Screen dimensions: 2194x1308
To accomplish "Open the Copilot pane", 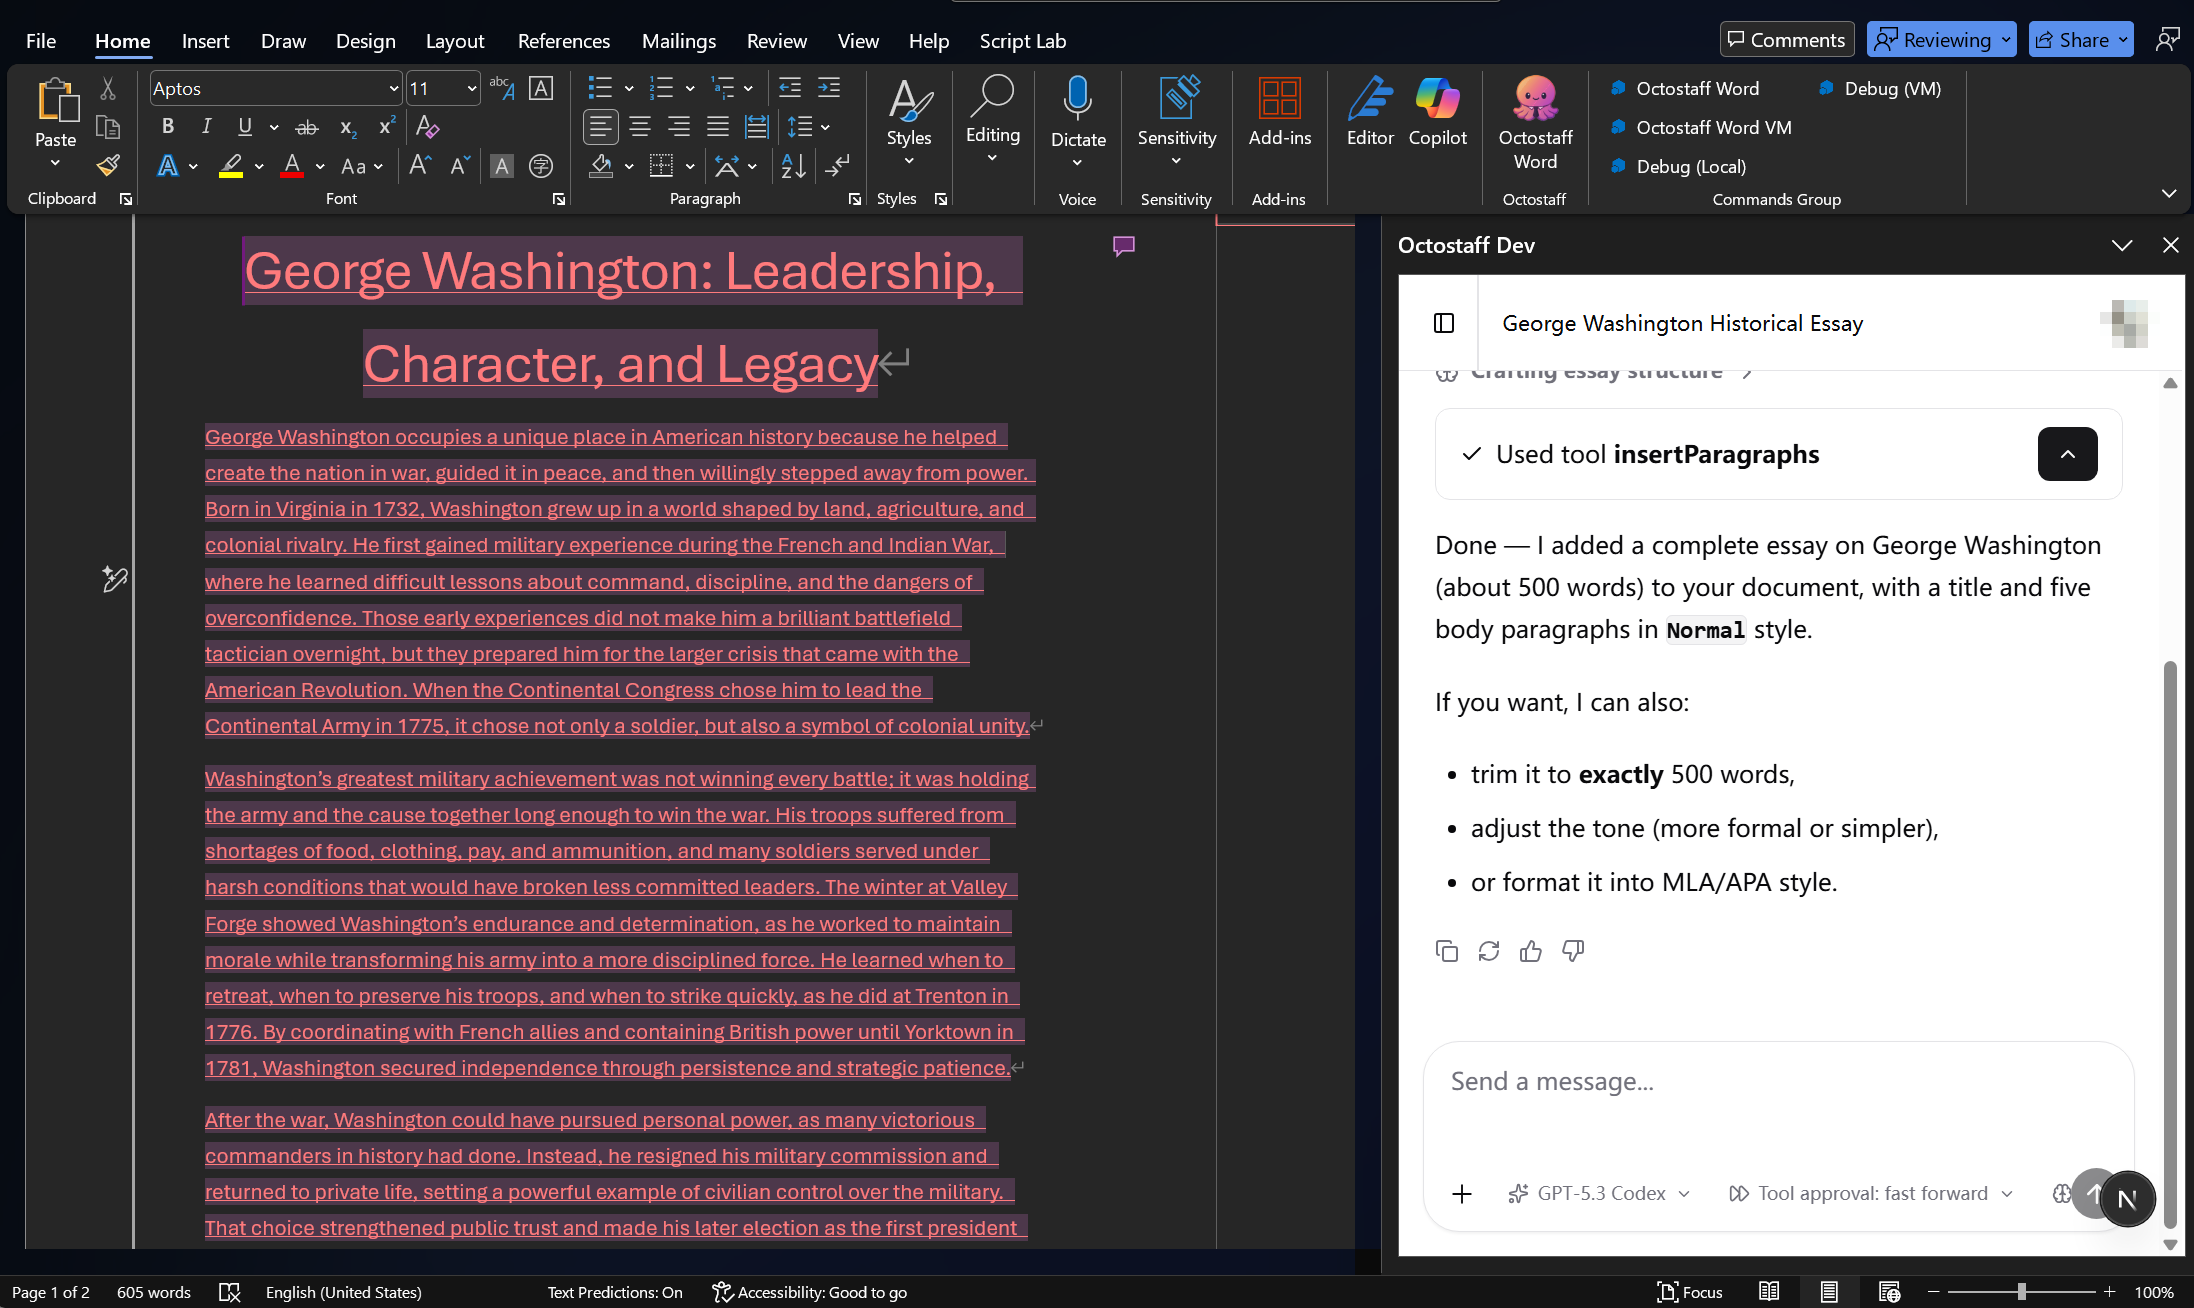I will pos(1437,115).
